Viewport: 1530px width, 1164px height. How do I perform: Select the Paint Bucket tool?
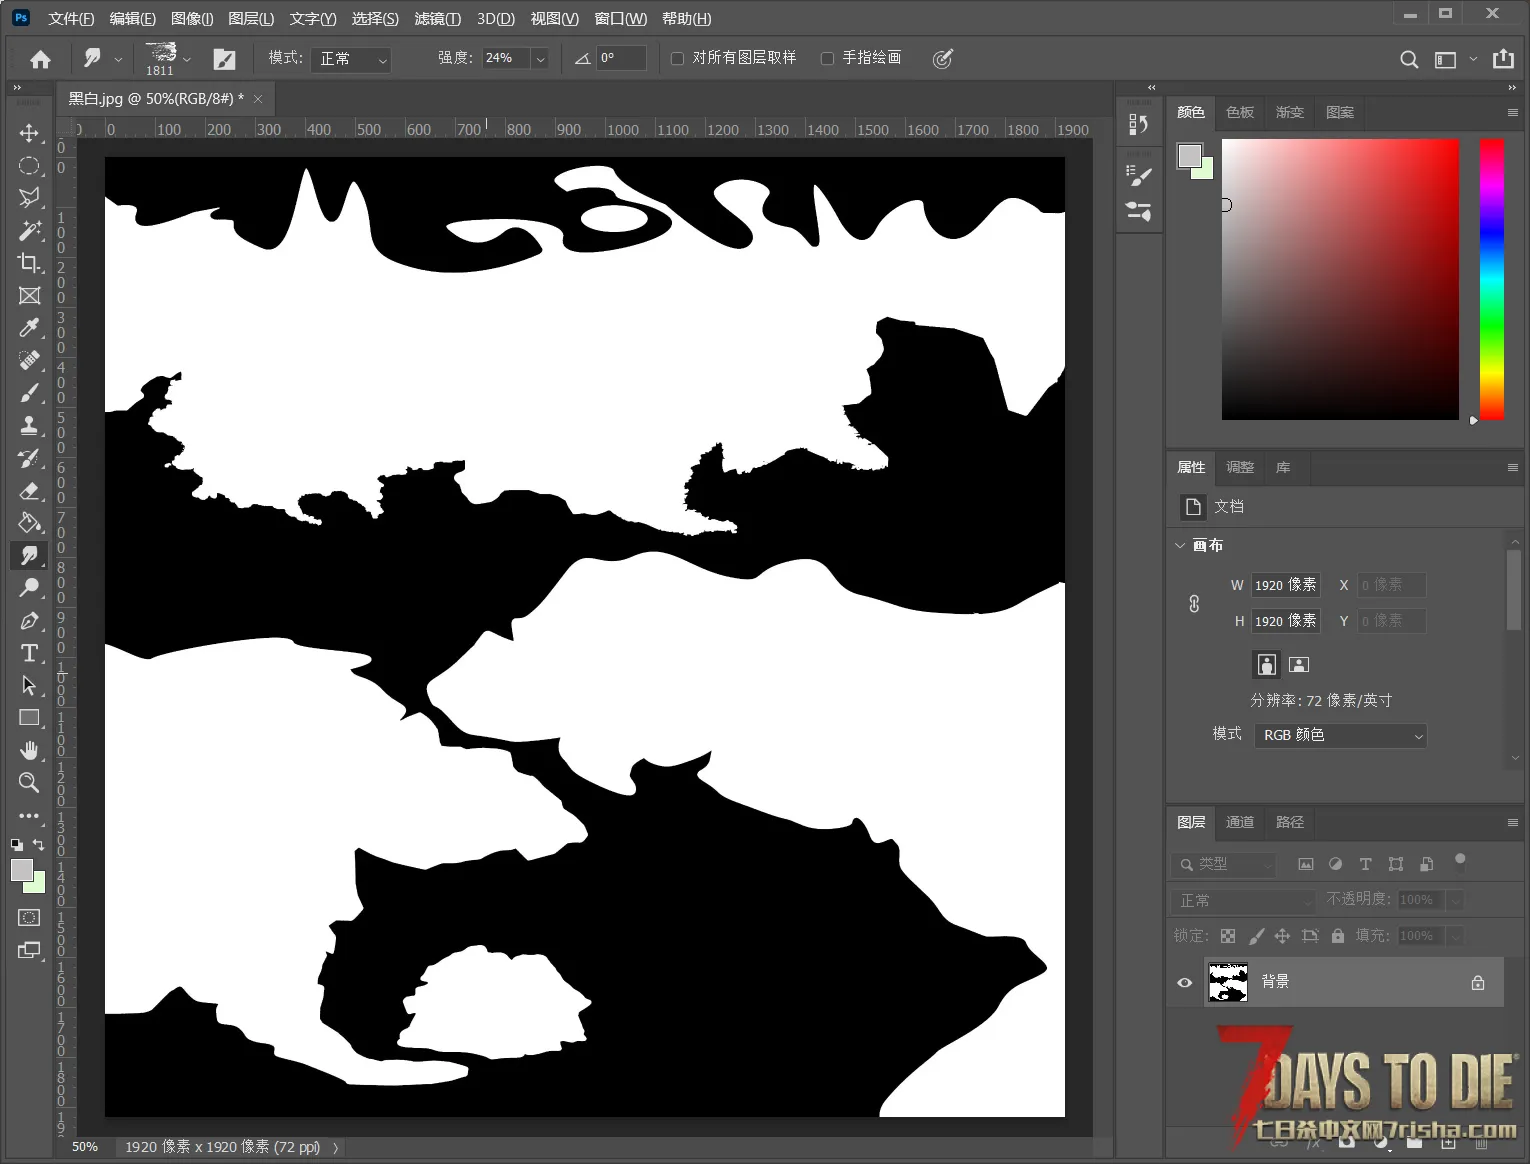click(29, 523)
